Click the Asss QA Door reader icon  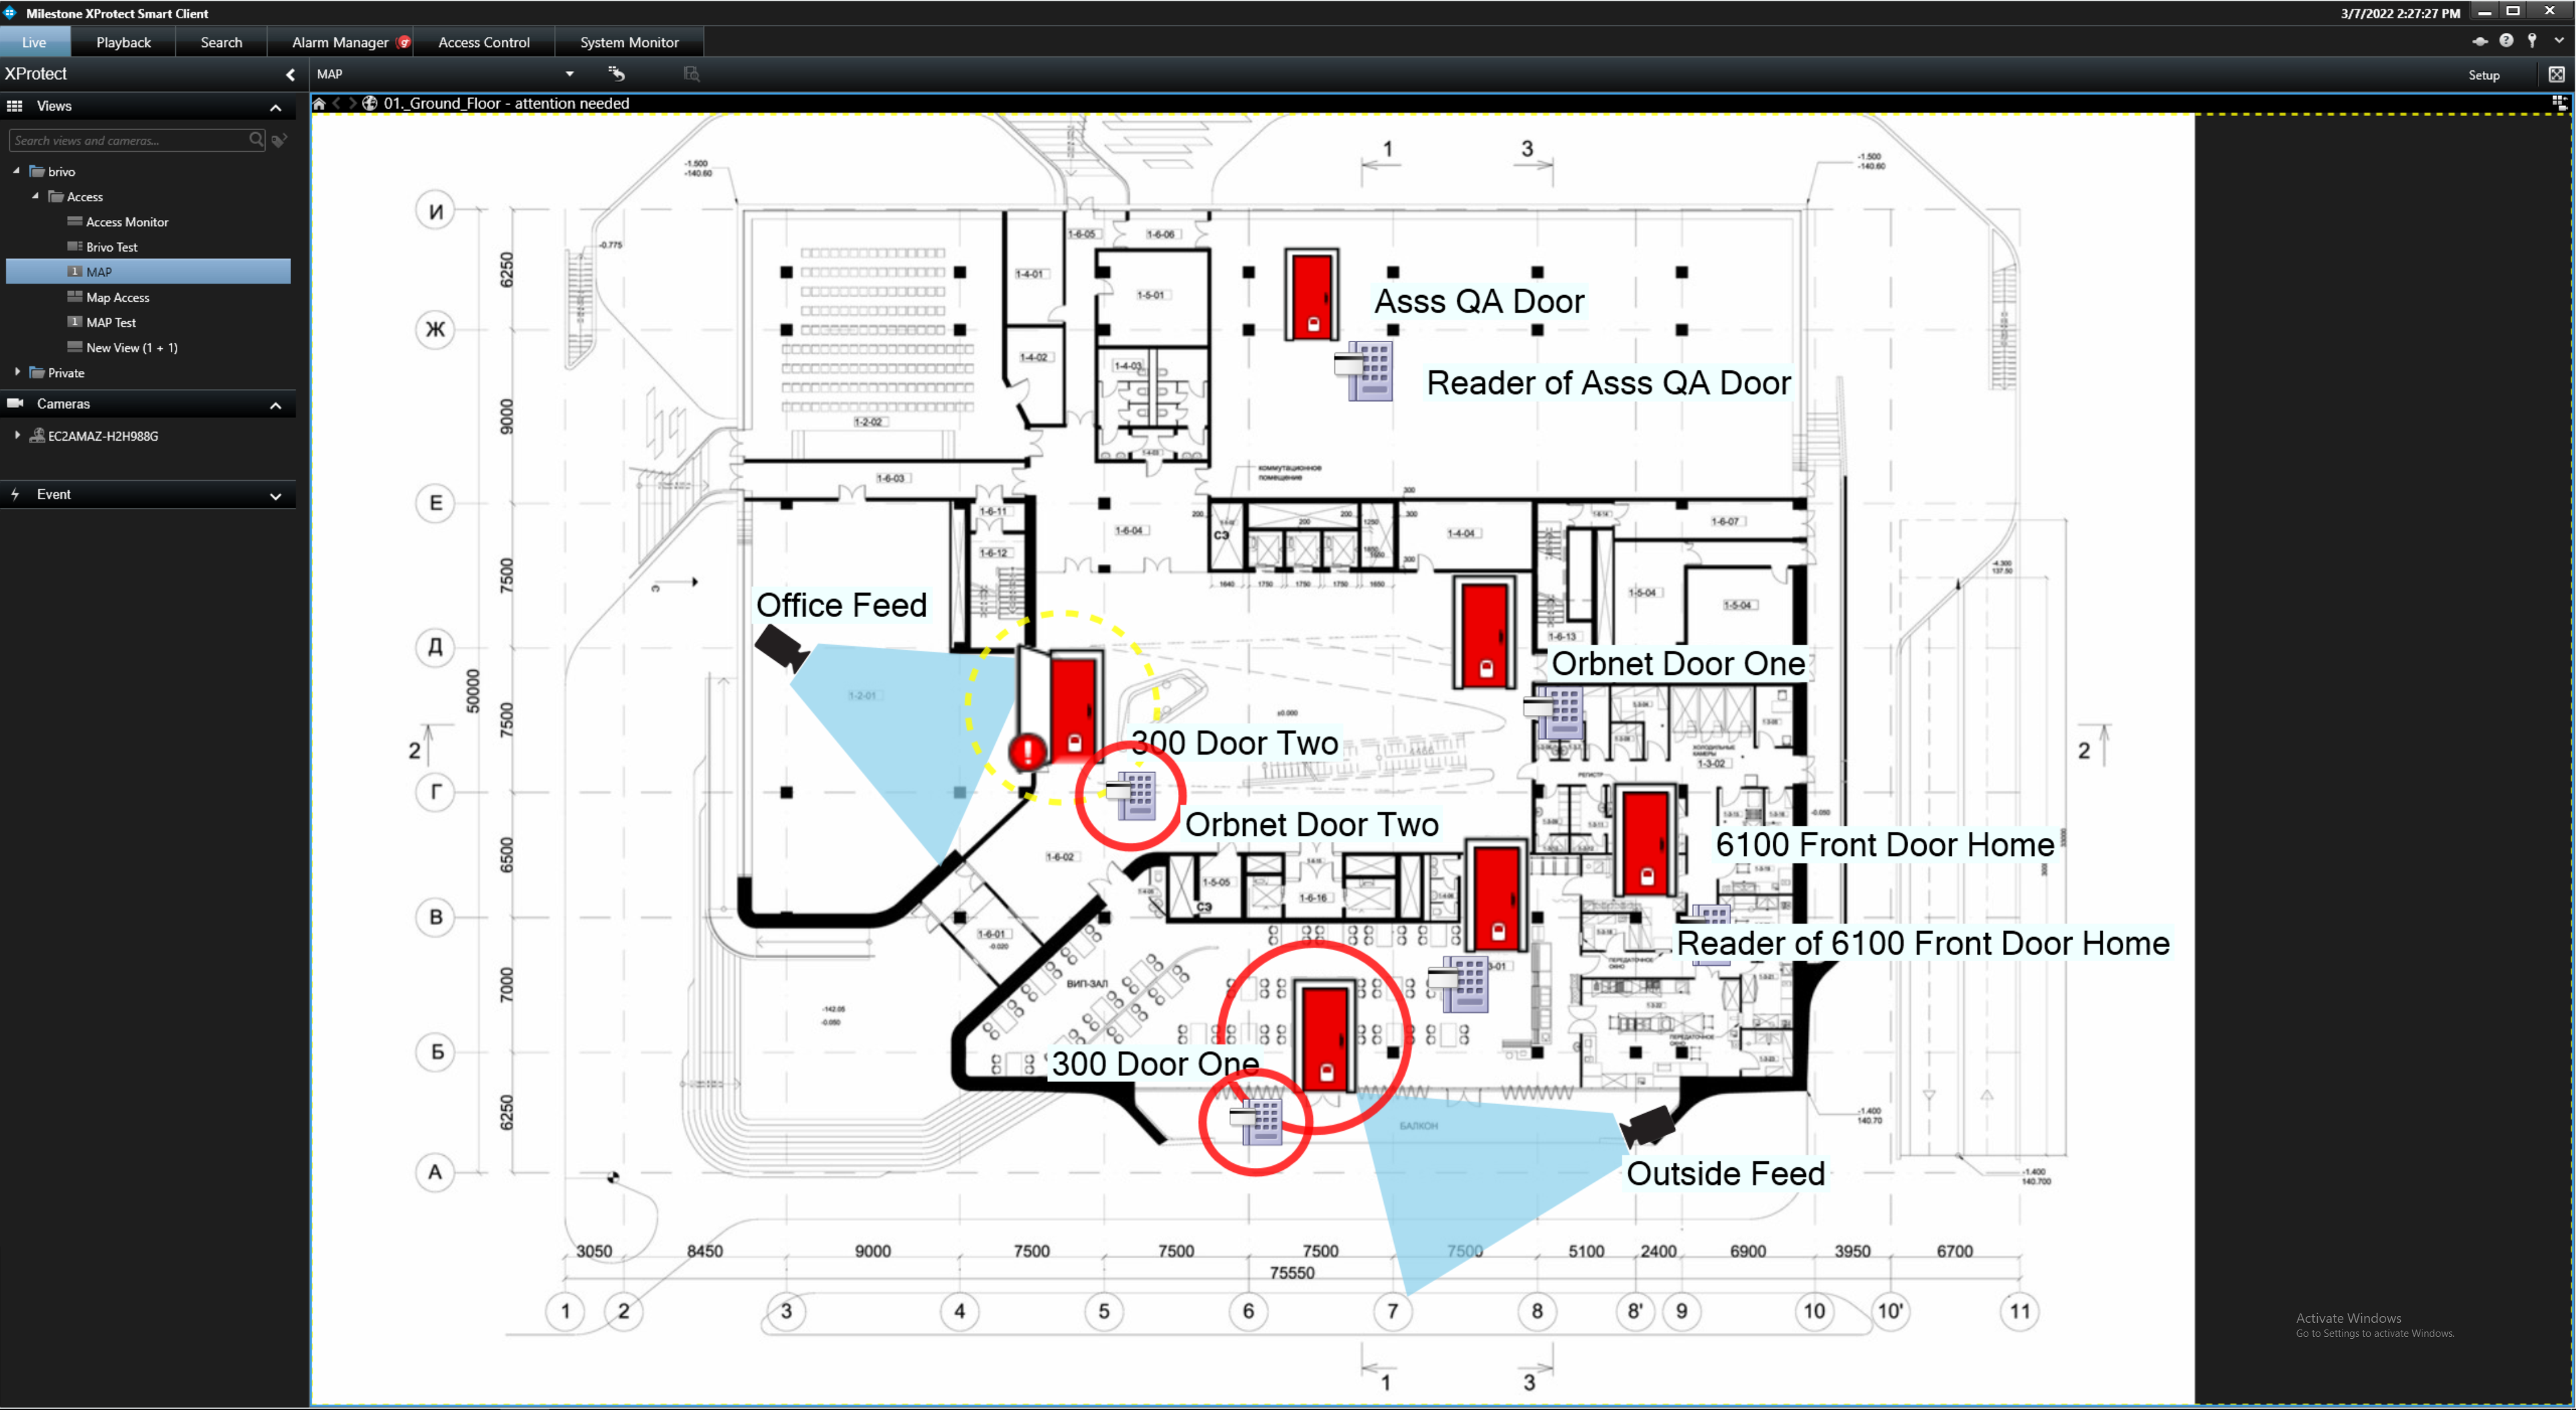pos(1364,370)
